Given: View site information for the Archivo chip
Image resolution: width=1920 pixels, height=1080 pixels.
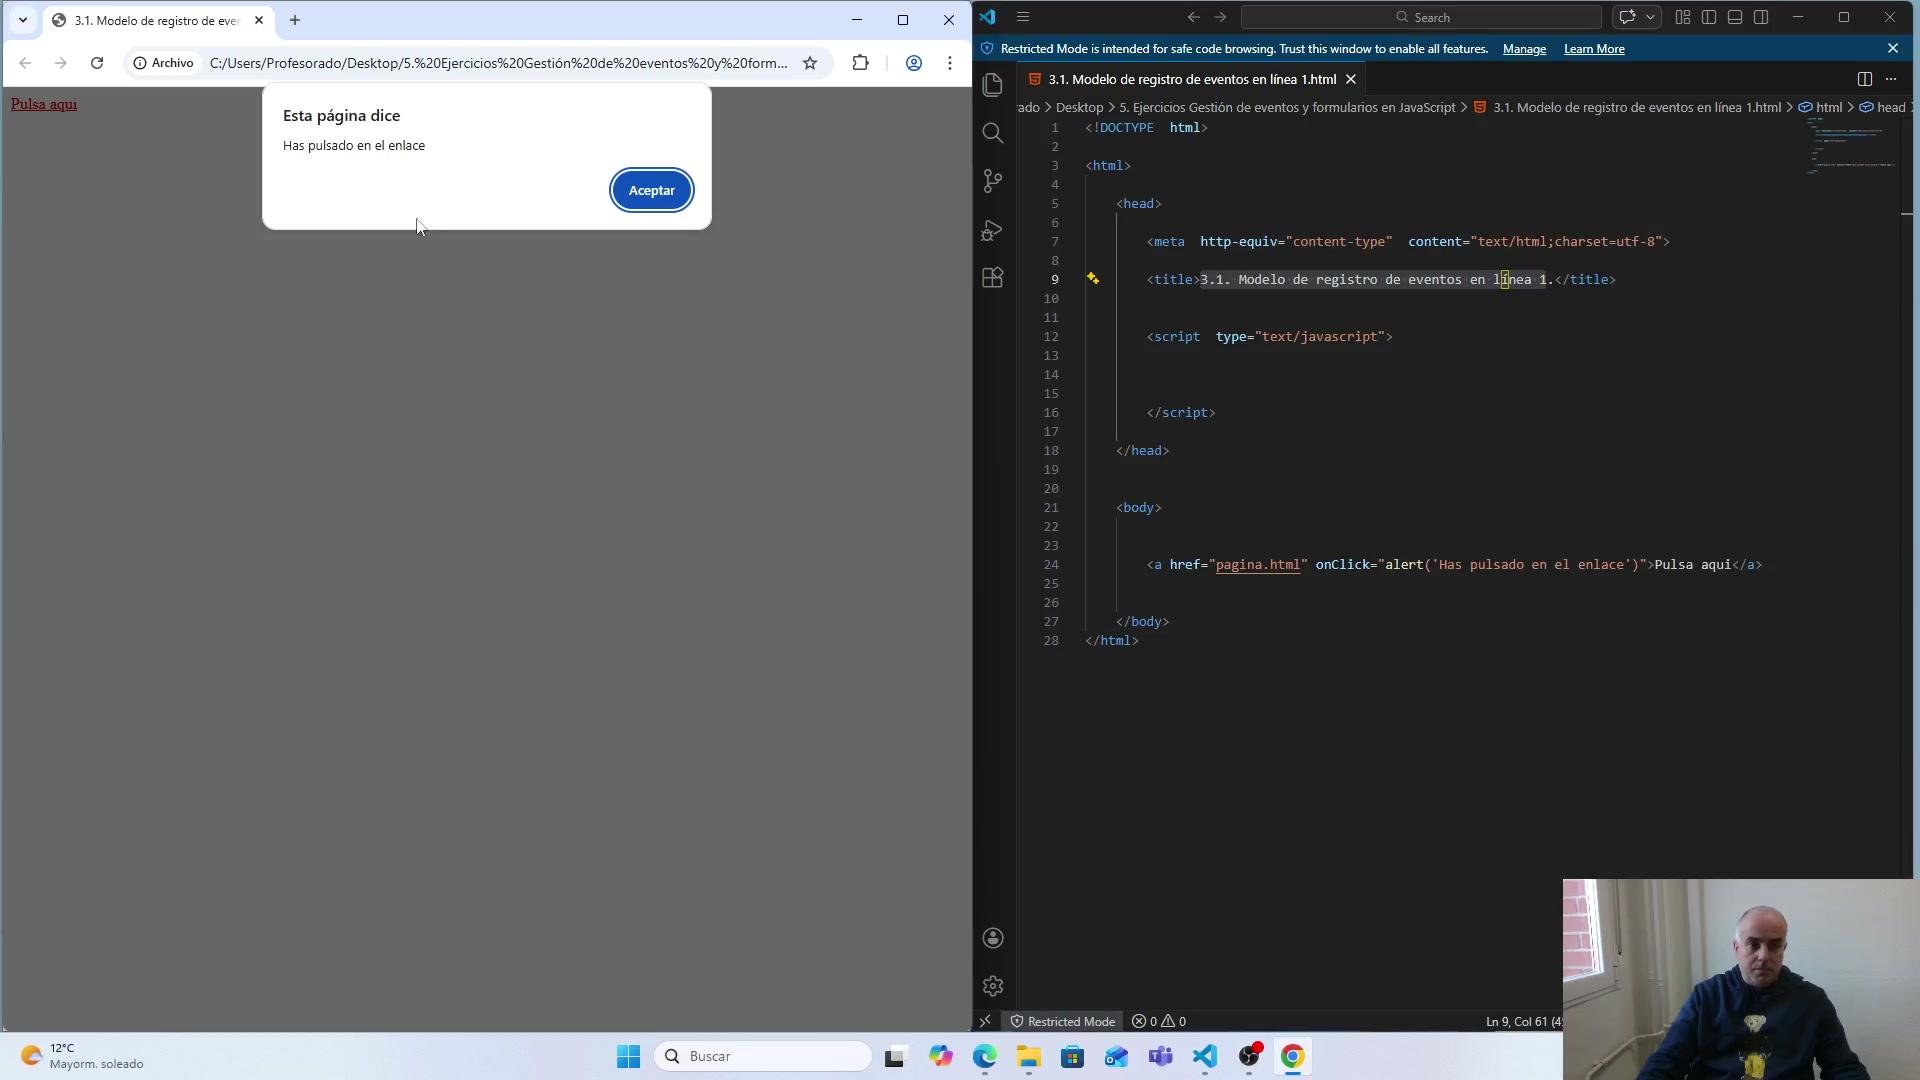Looking at the screenshot, I should [x=164, y=63].
